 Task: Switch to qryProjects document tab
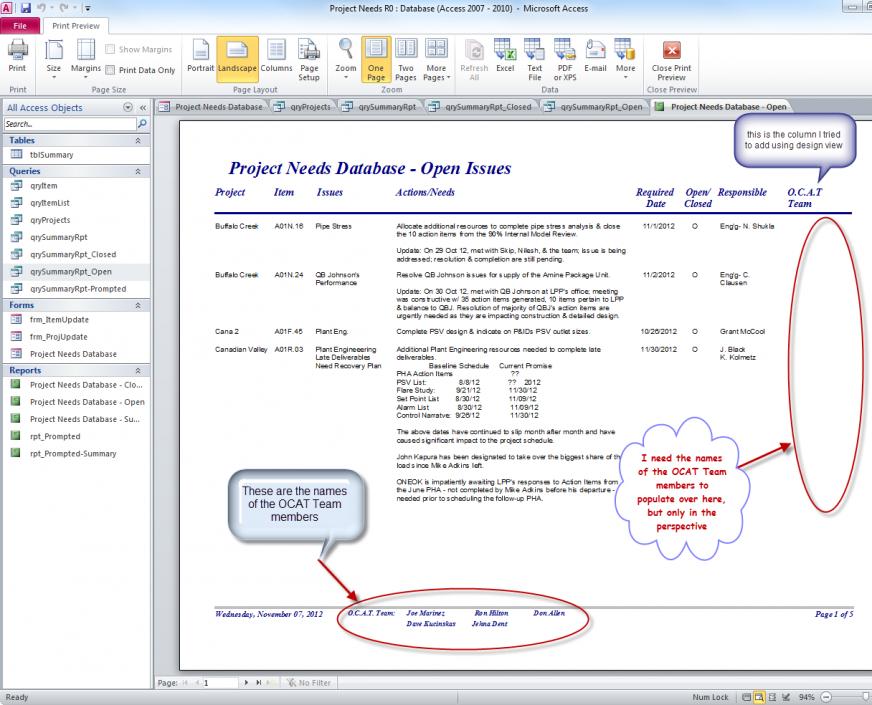coord(303,107)
